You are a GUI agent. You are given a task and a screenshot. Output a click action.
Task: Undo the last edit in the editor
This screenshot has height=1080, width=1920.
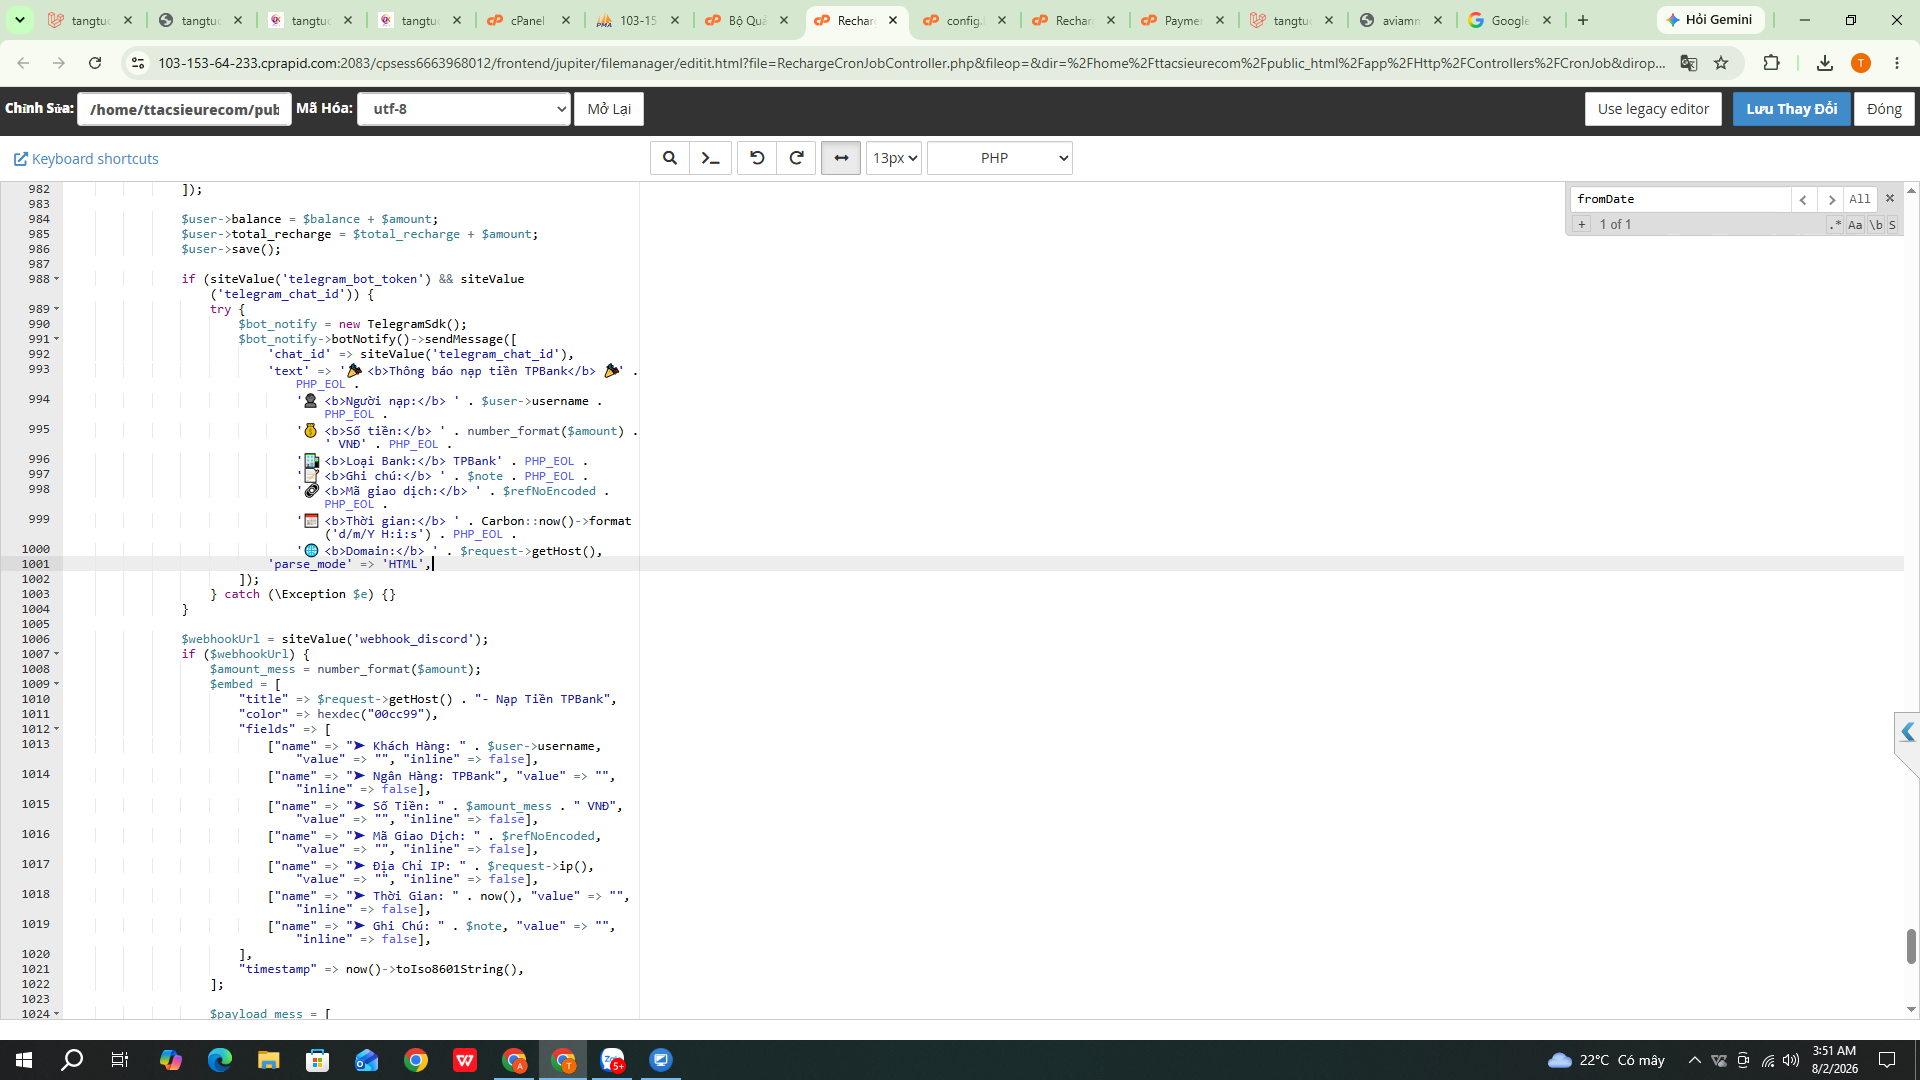pos(757,158)
